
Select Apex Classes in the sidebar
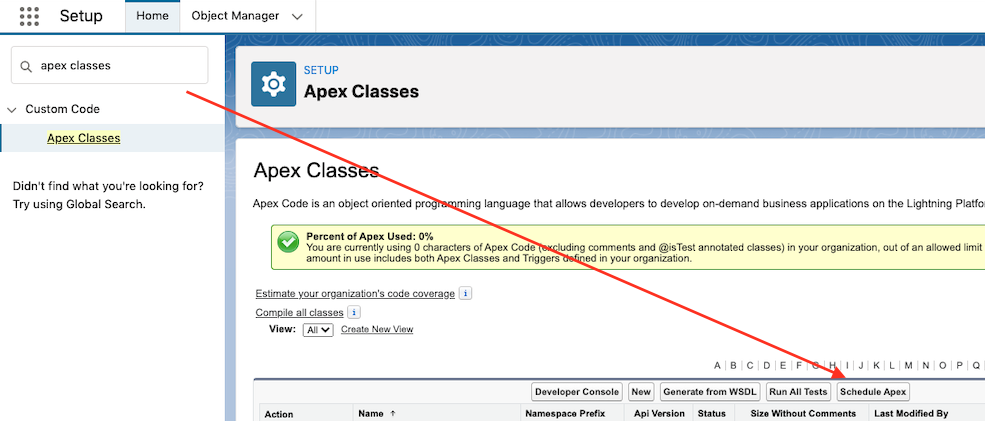point(84,138)
